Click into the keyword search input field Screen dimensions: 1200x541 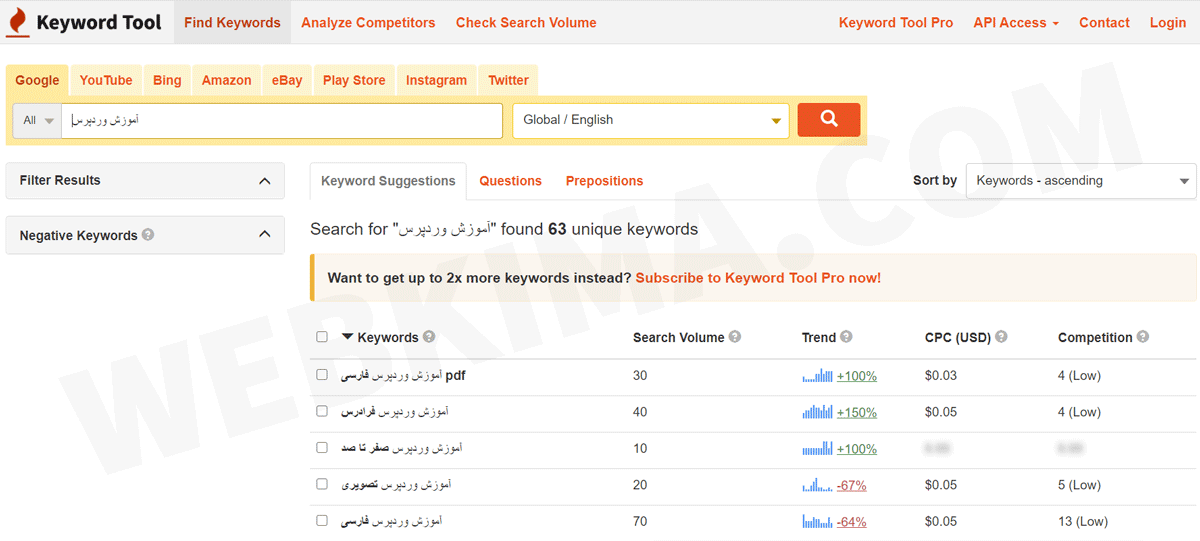tap(282, 120)
